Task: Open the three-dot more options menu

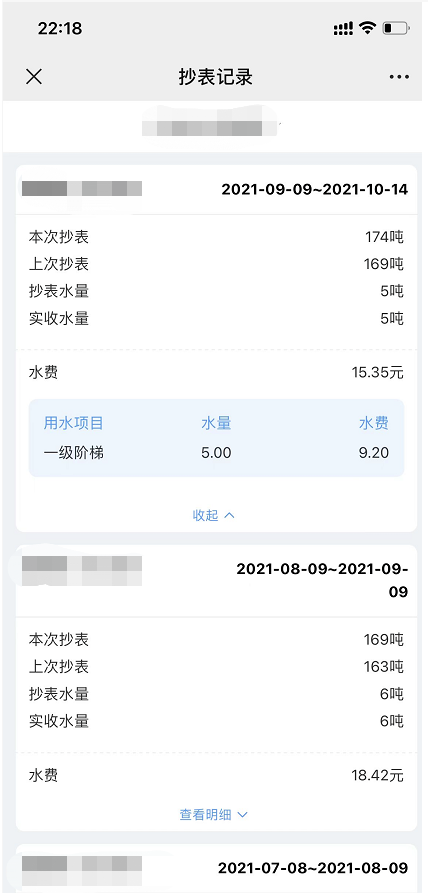Action: 399,77
